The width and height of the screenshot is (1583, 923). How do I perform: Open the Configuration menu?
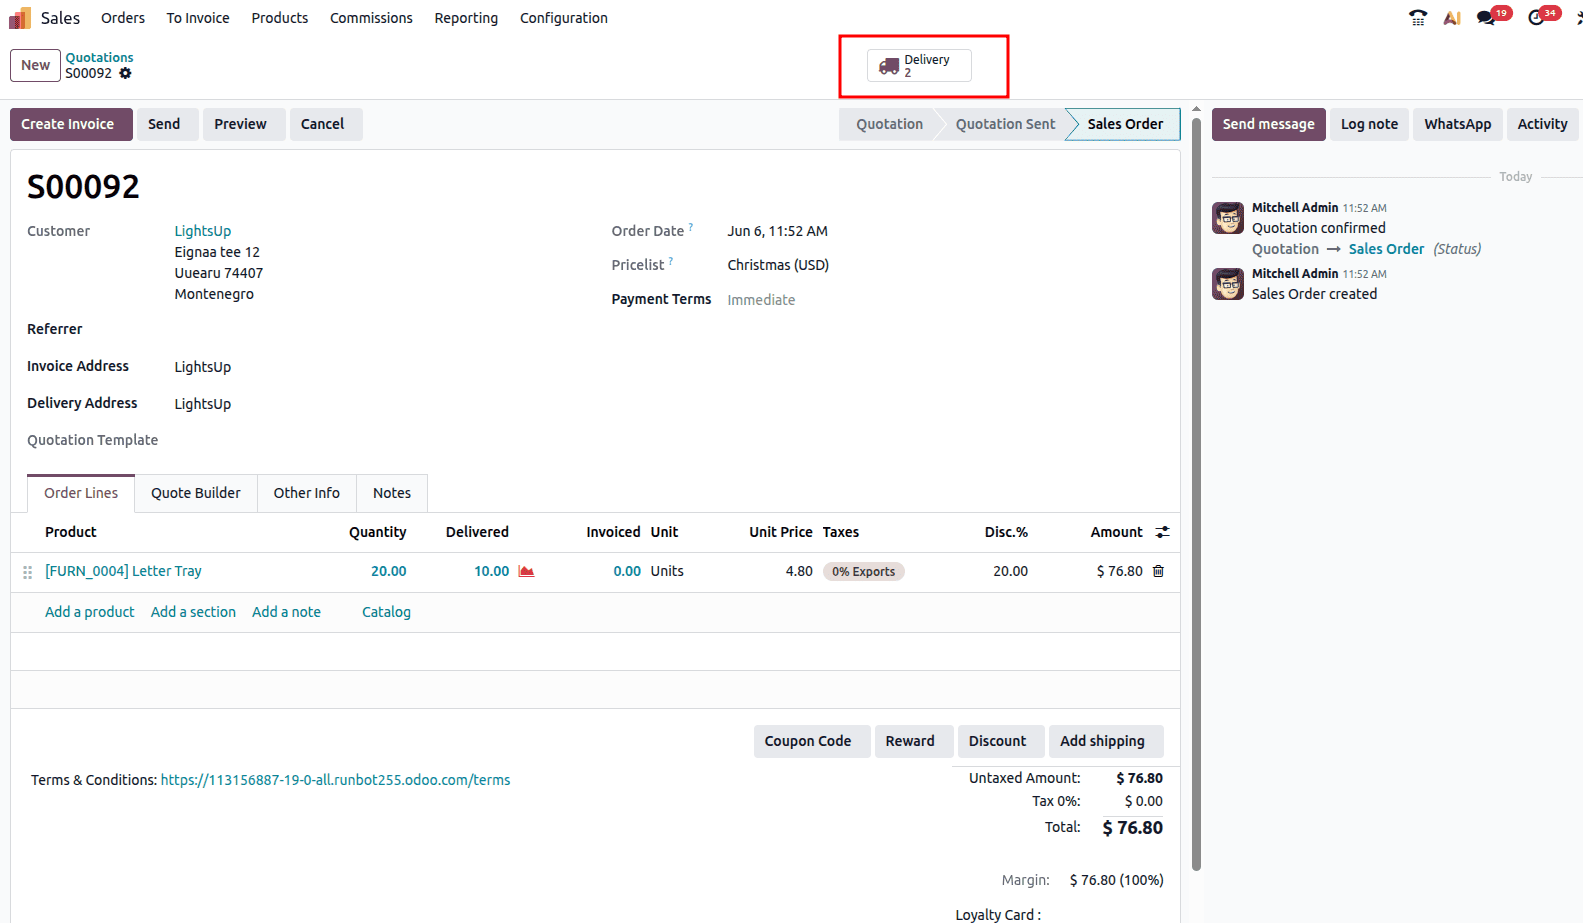click(x=564, y=18)
